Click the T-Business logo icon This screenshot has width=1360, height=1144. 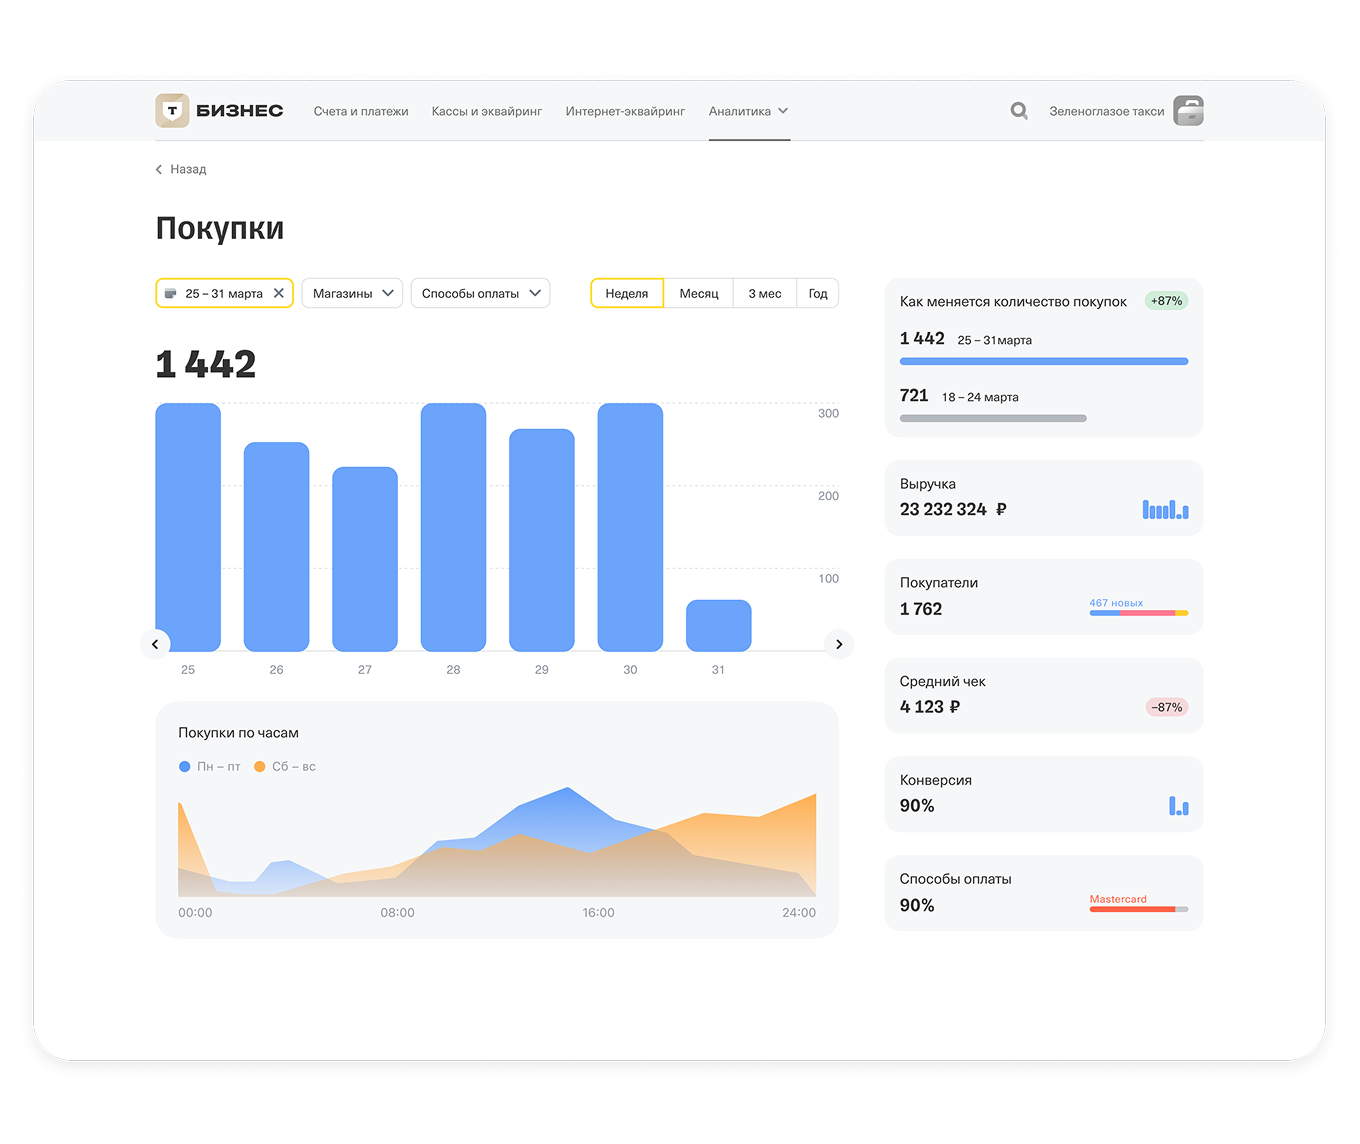[172, 111]
